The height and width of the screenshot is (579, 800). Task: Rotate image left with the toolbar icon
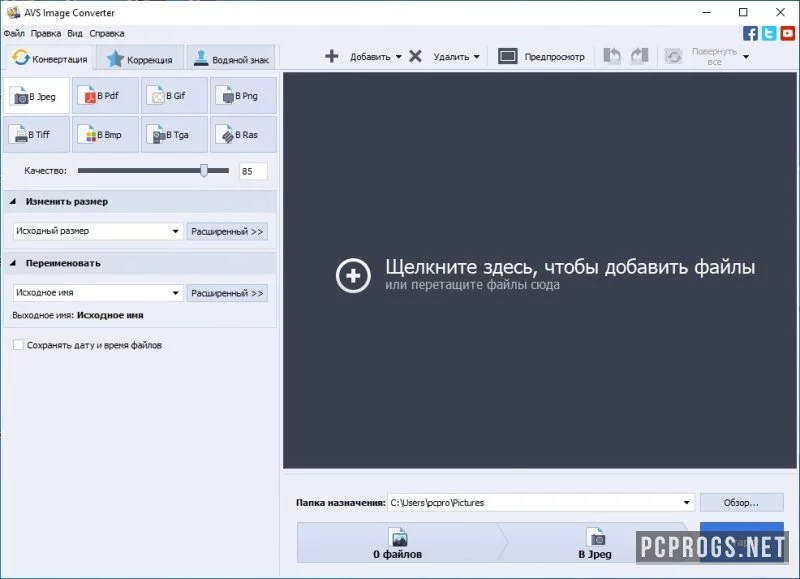(612, 56)
